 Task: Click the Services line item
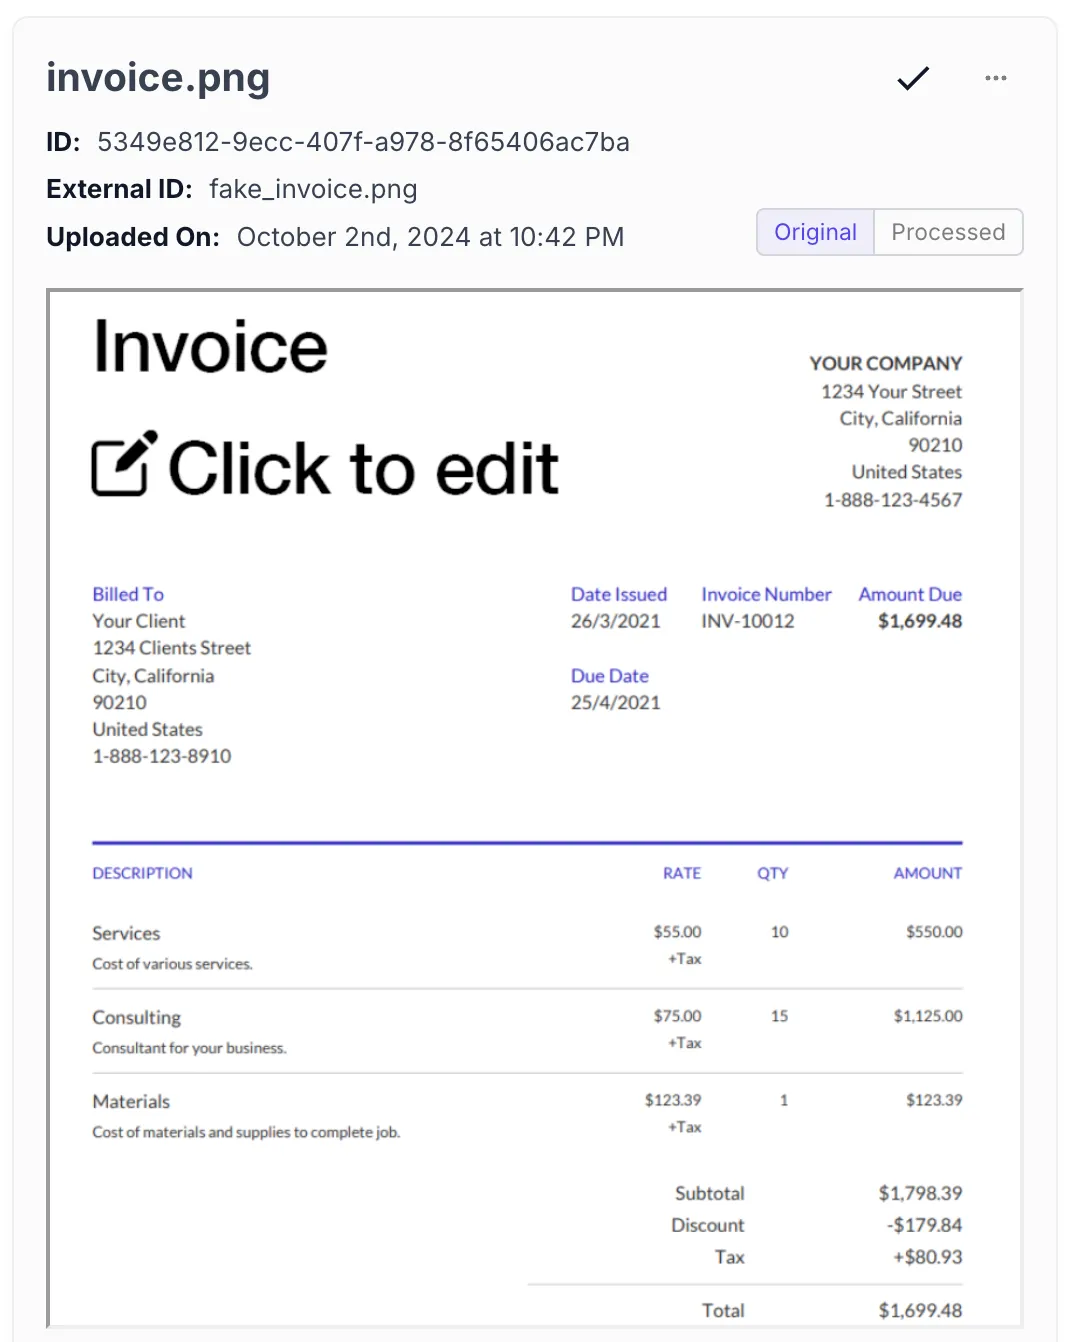[126, 933]
